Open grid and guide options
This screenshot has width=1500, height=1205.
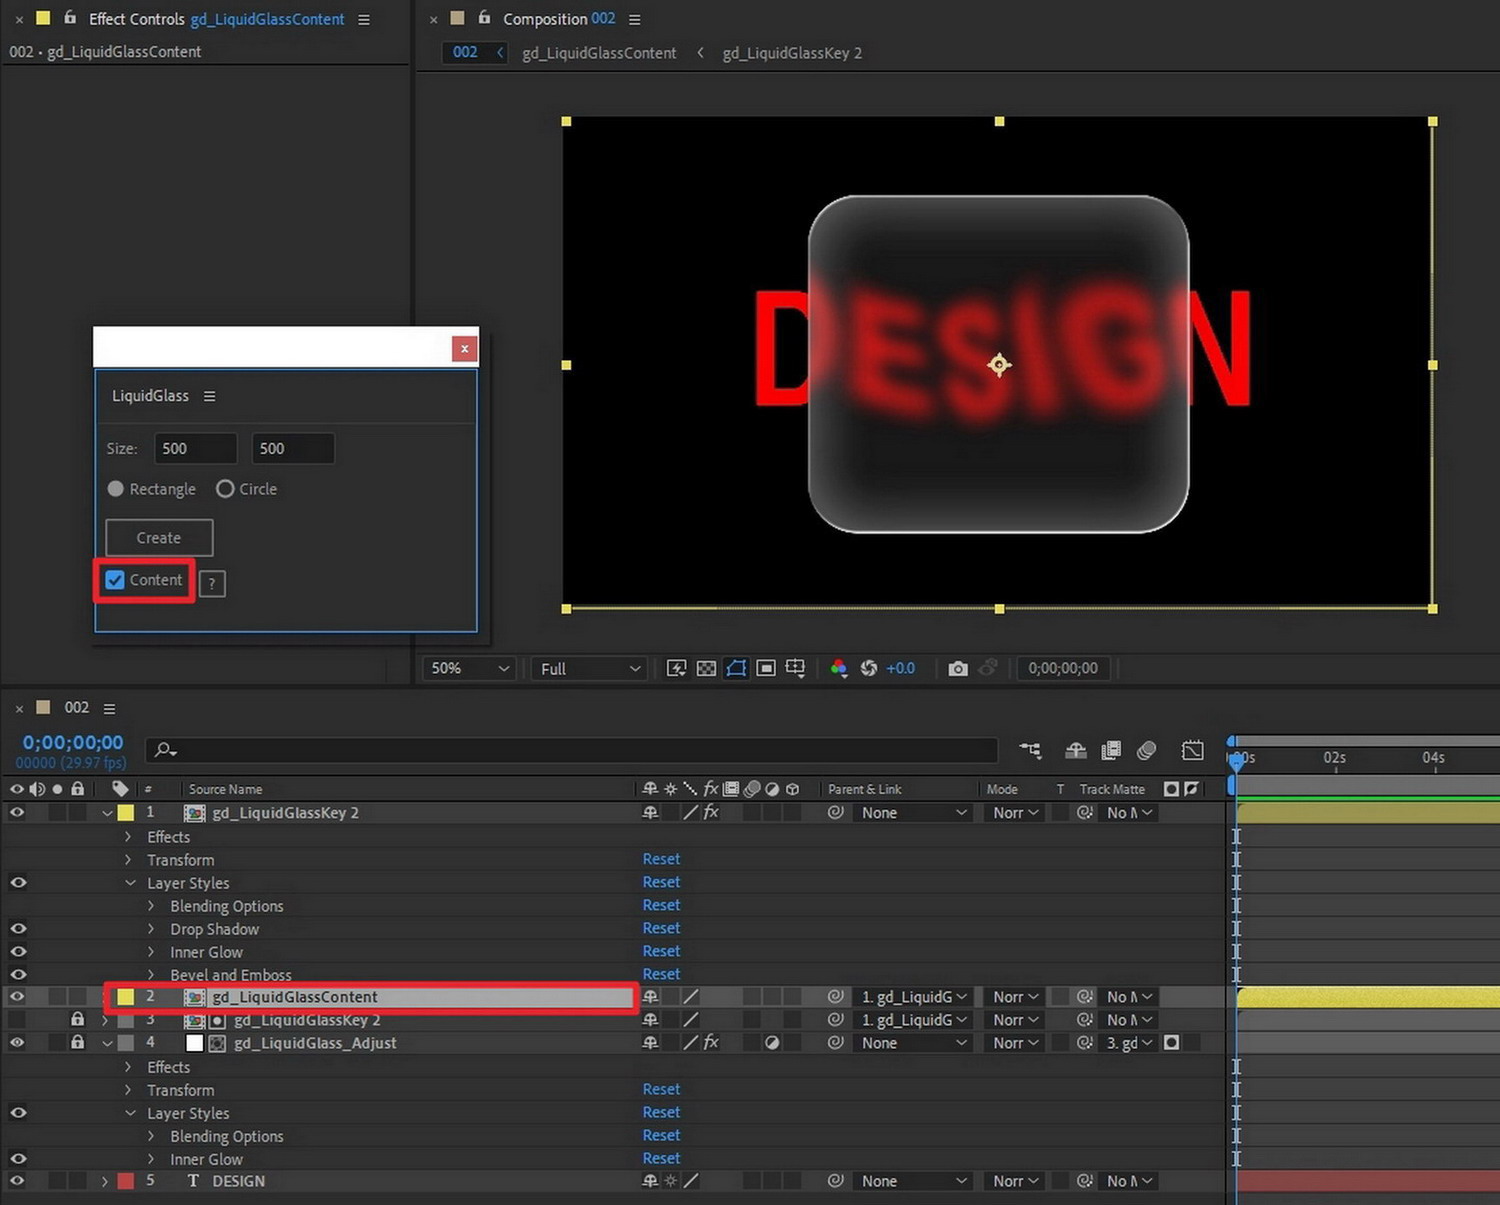(796, 668)
